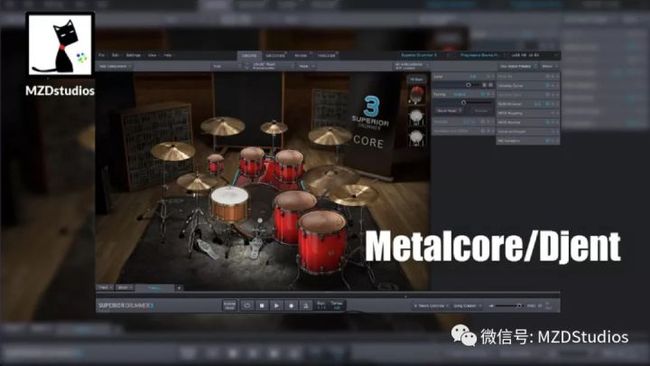The width and height of the screenshot is (650, 366).
Task: Expand the Voice and Layer section
Action: (528, 131)
